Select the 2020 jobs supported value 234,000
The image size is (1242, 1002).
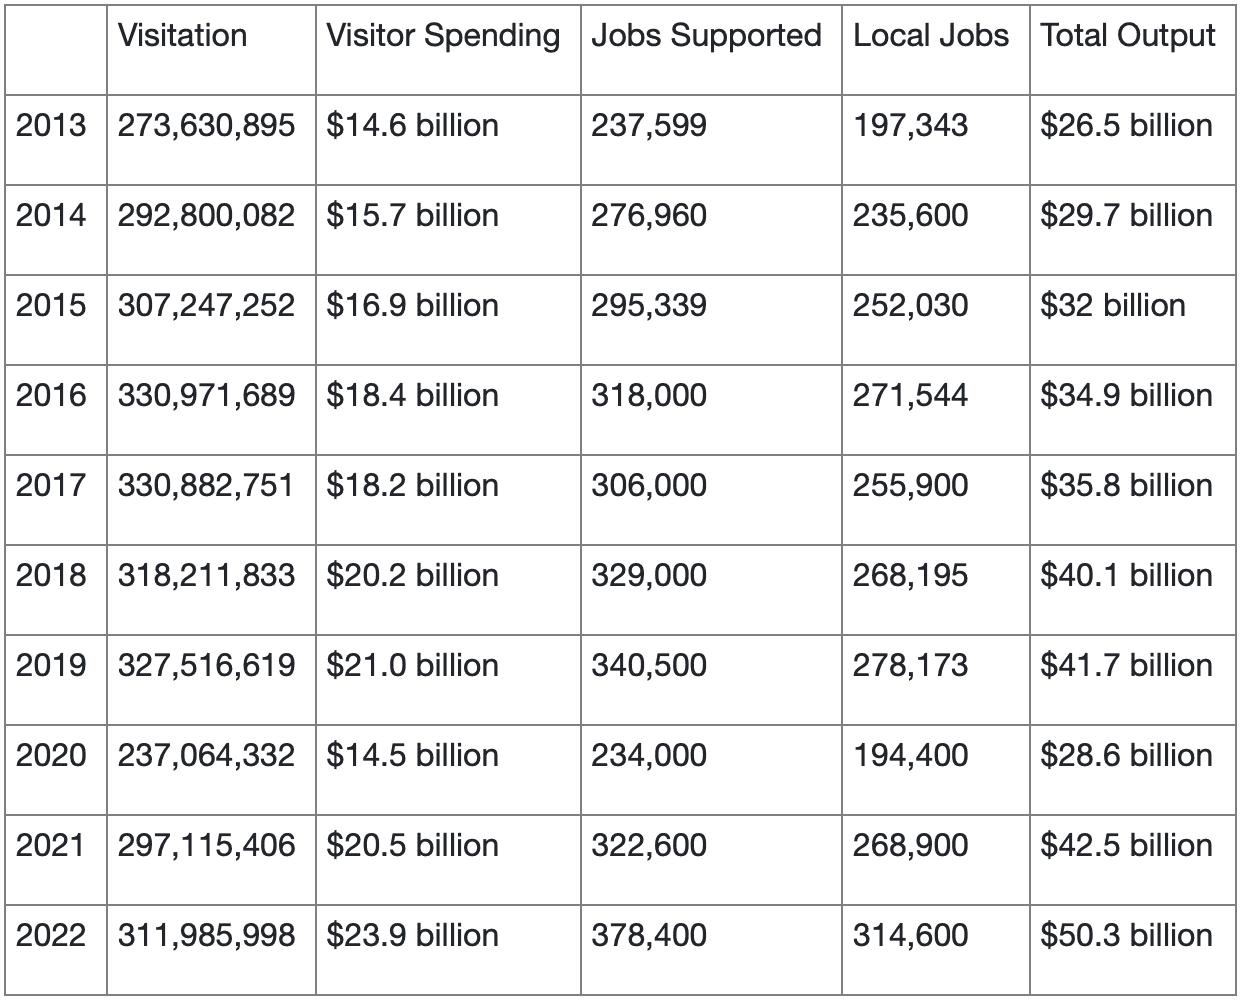(649, 755)
